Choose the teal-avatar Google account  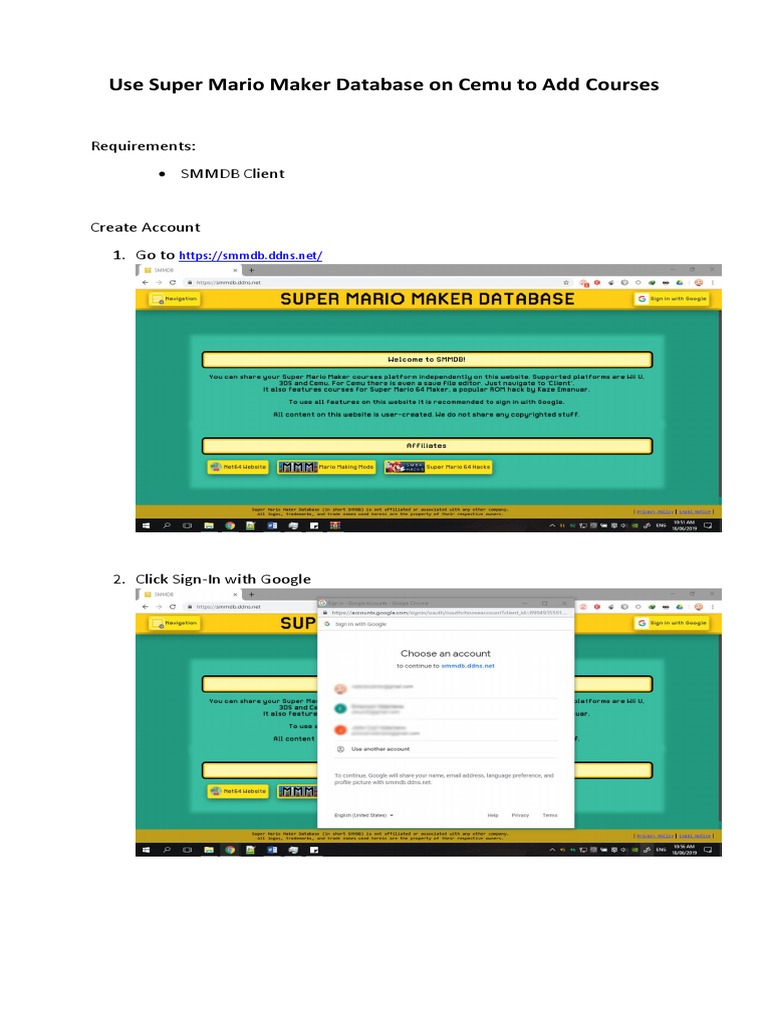pyautogui.click(x=445, y=709)
